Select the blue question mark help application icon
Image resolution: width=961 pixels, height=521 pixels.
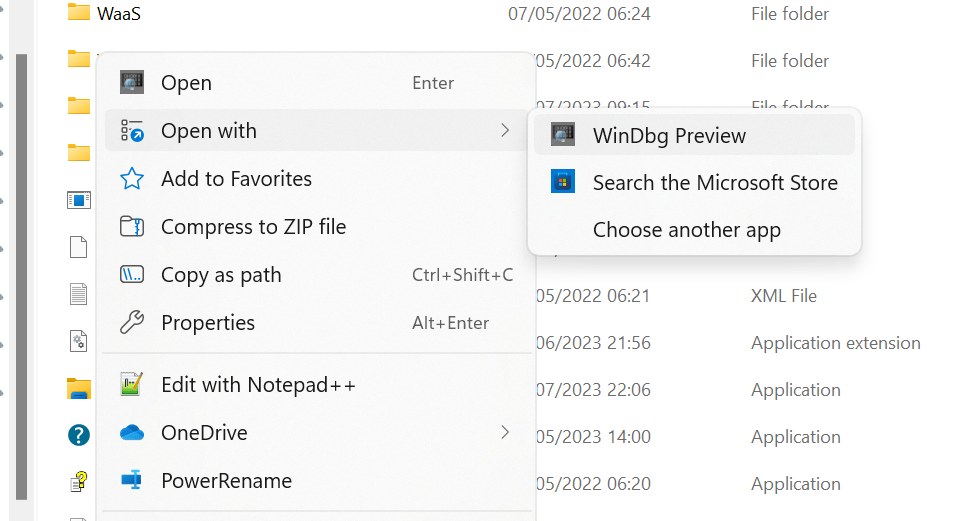point(78,435)
